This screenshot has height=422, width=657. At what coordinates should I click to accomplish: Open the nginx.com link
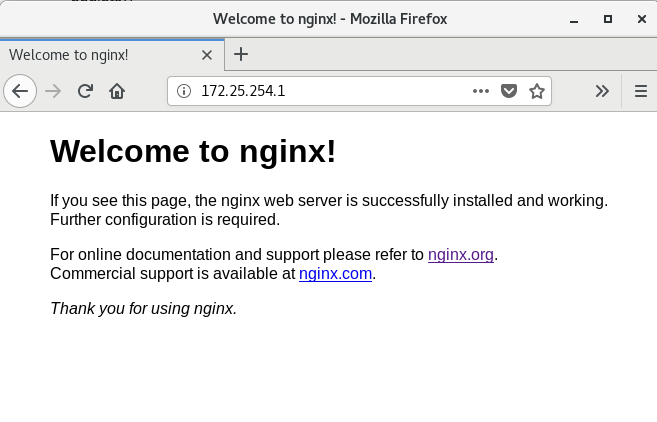tap(335, 273)
